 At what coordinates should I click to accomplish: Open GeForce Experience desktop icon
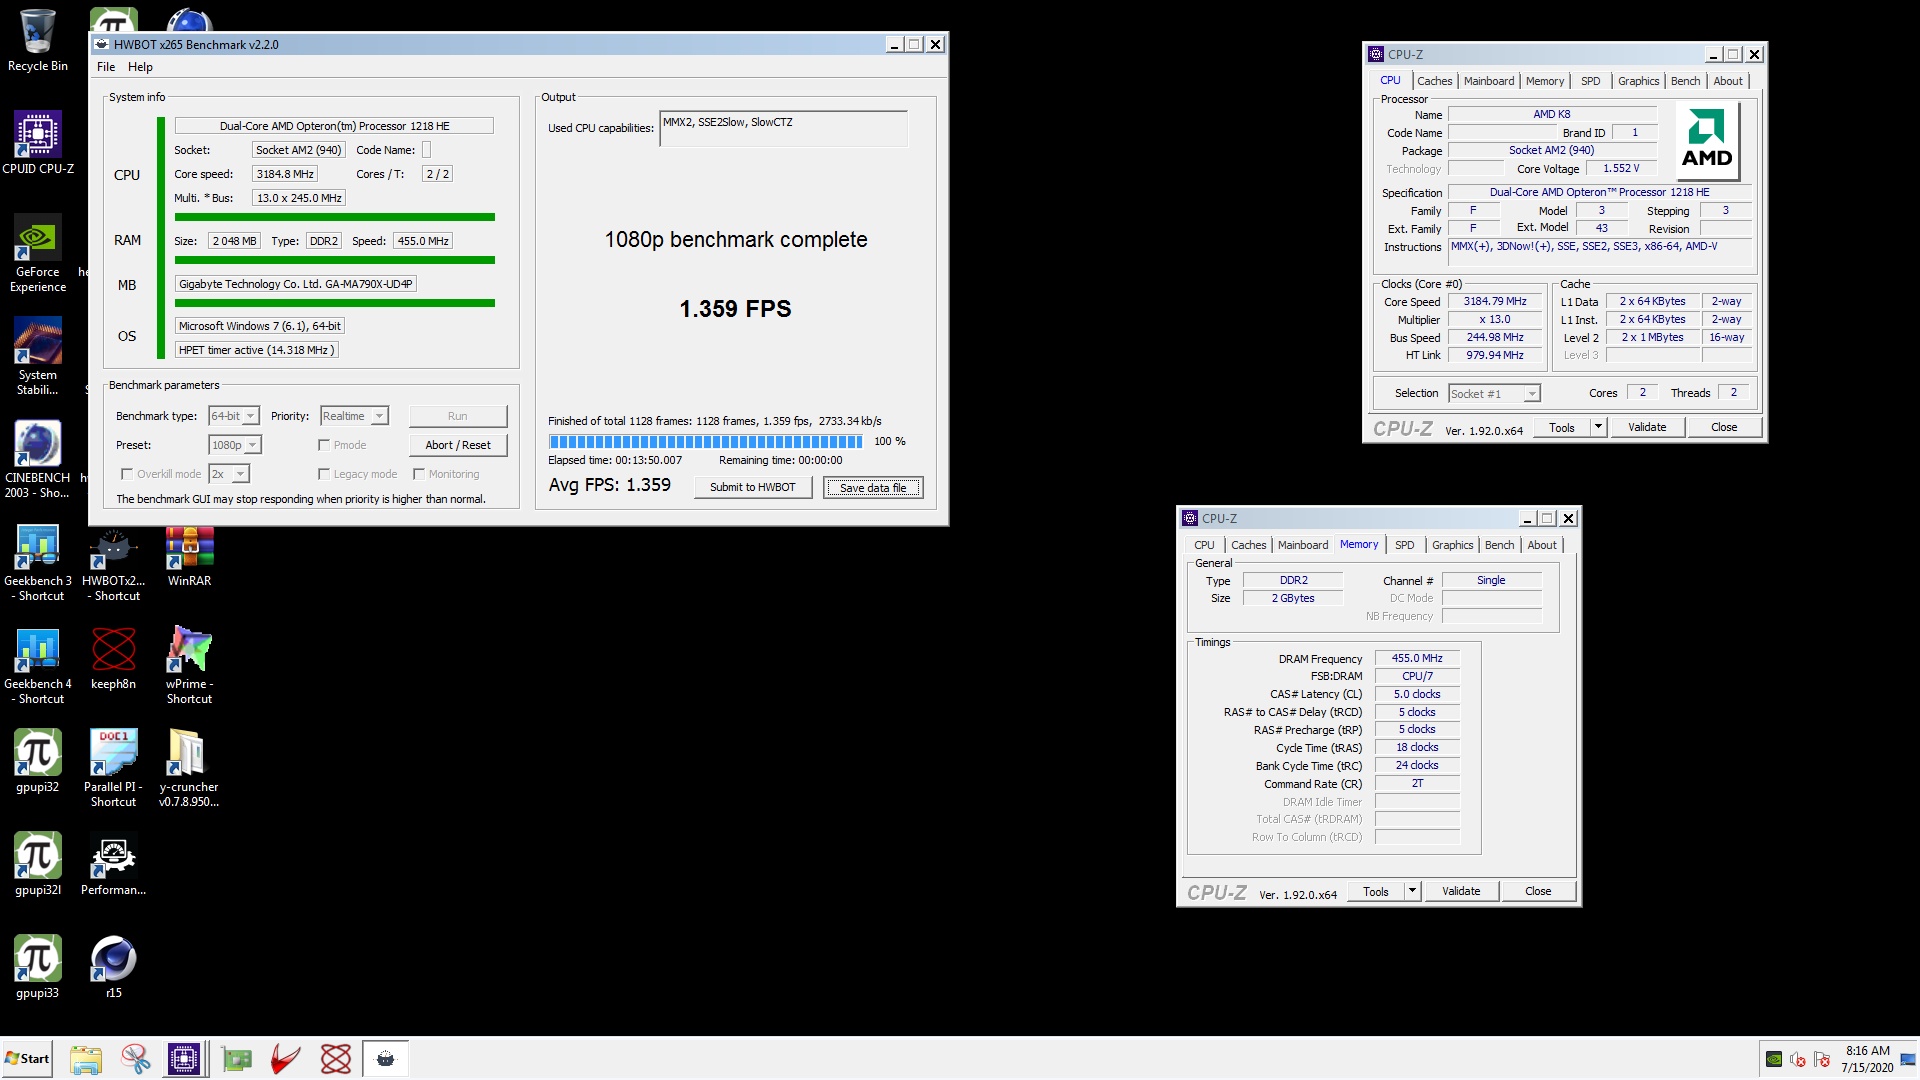point(37,253)
